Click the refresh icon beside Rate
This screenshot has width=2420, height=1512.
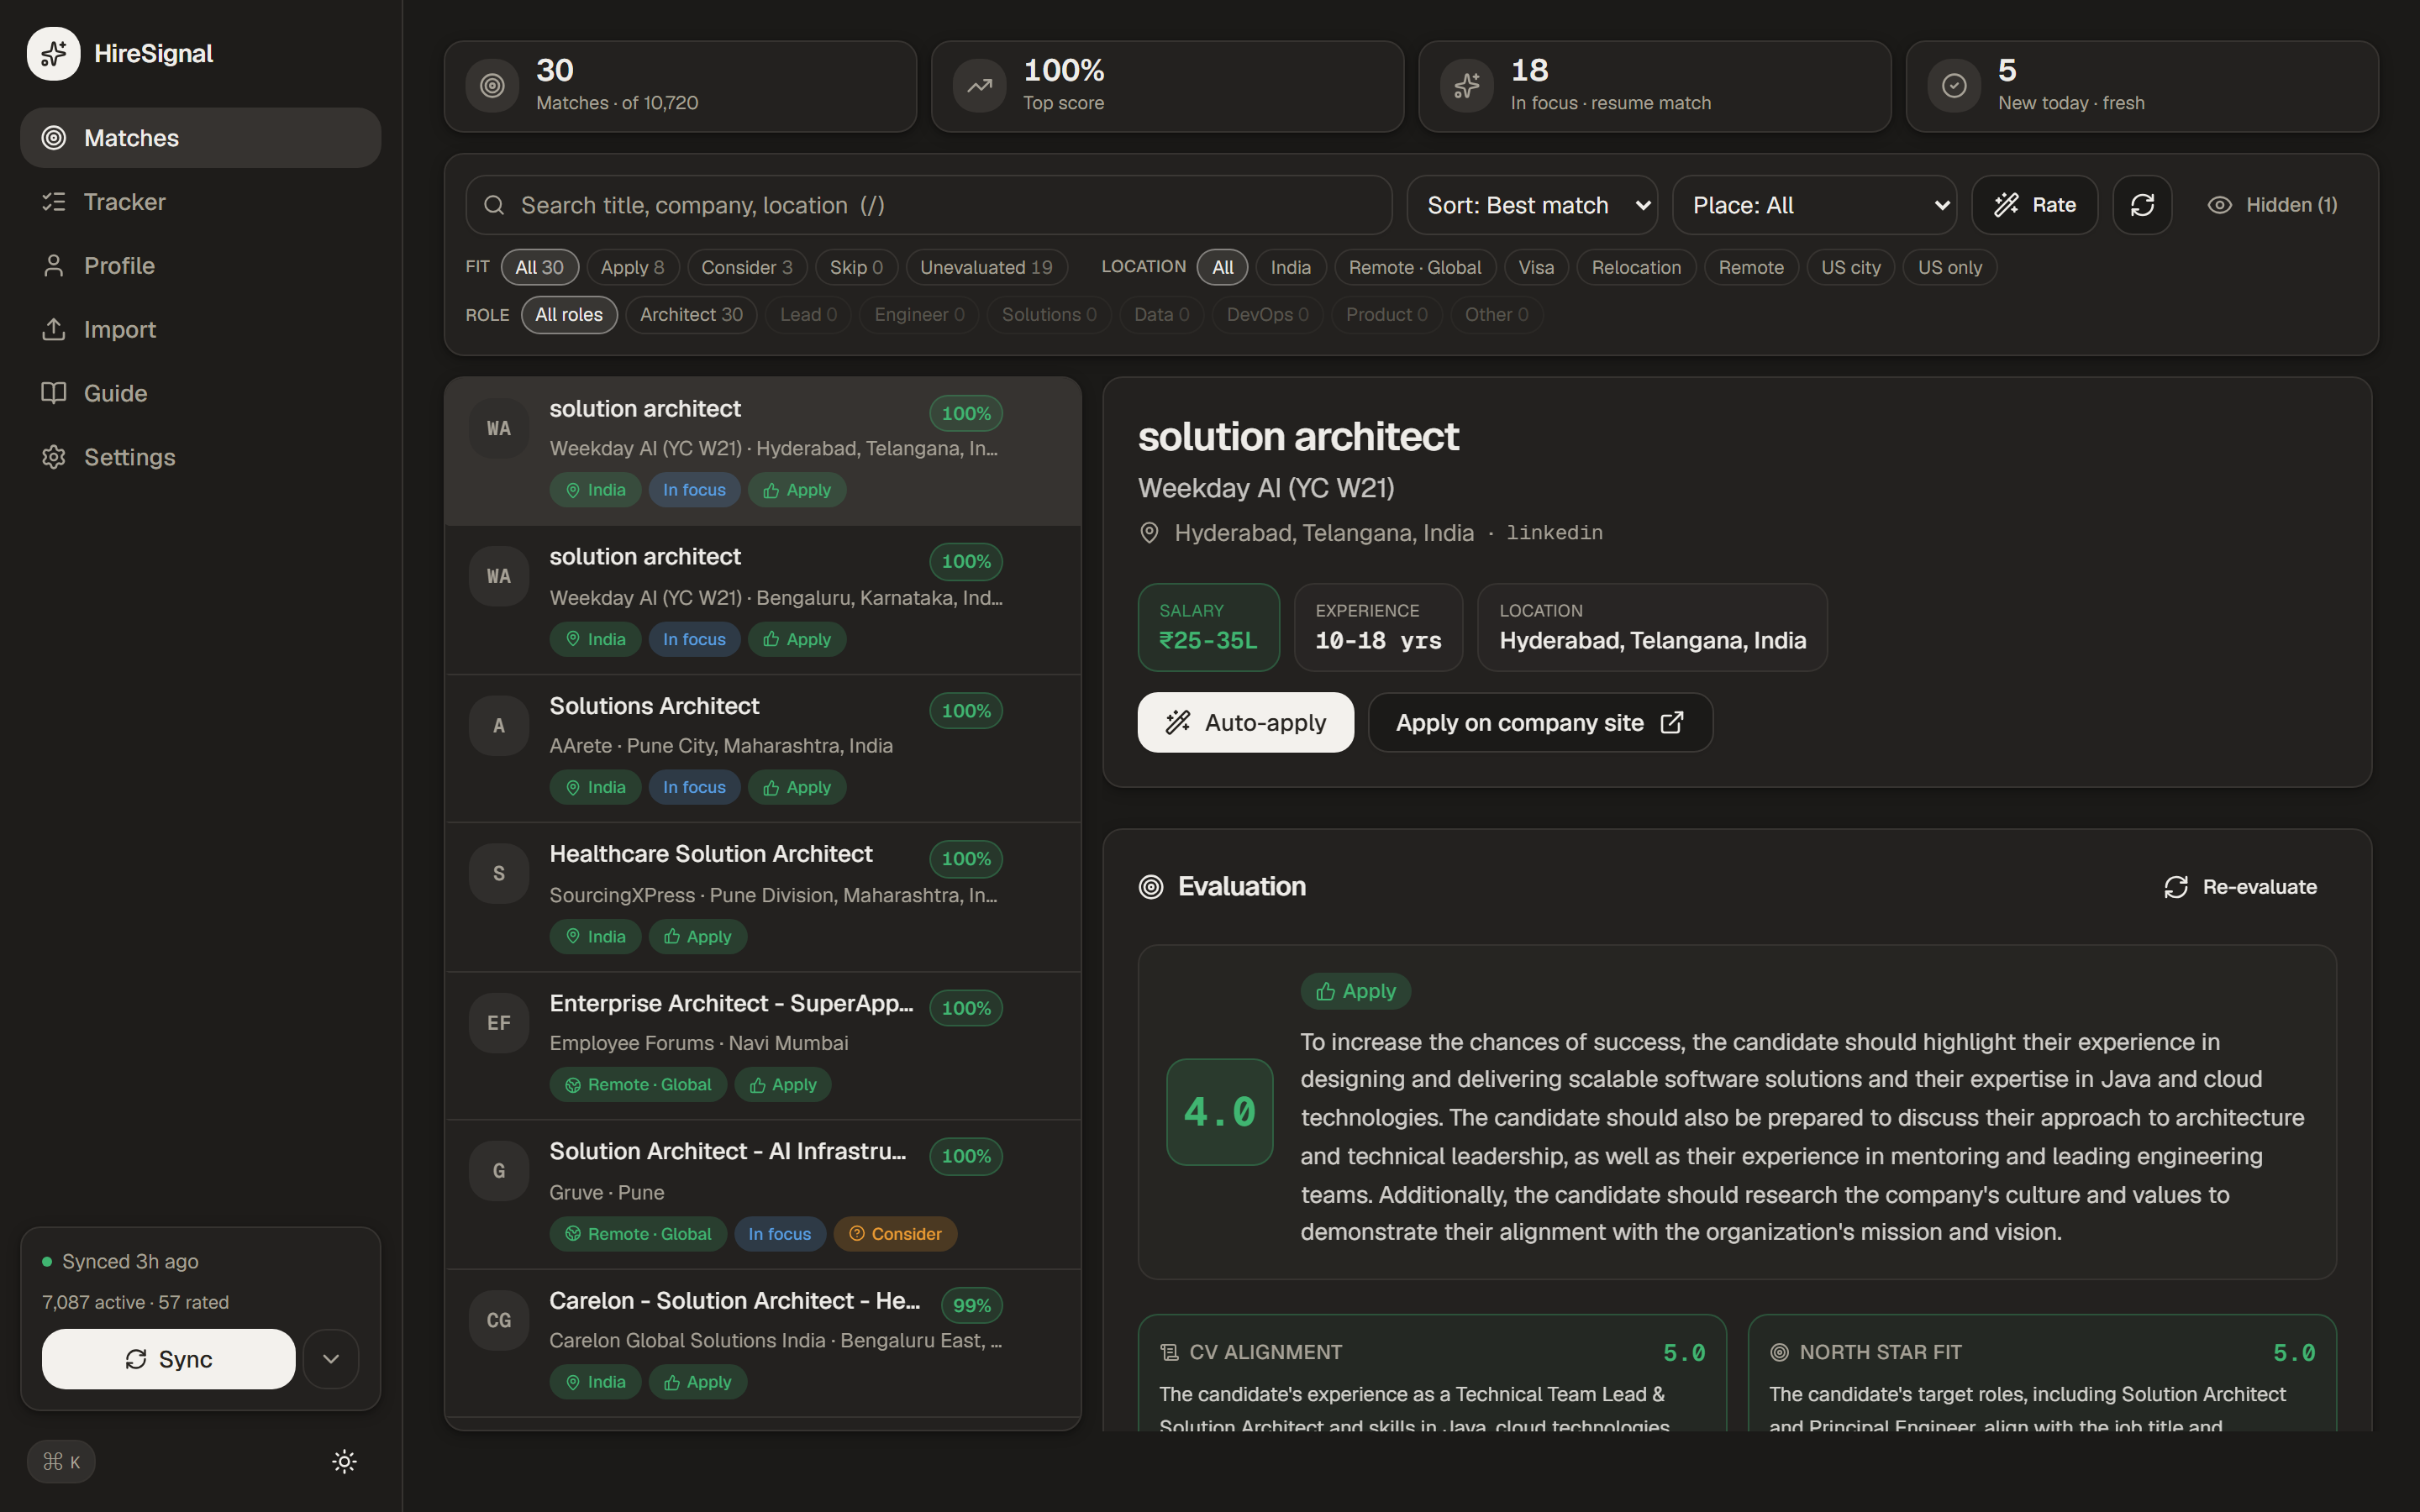pos(2142,205)
